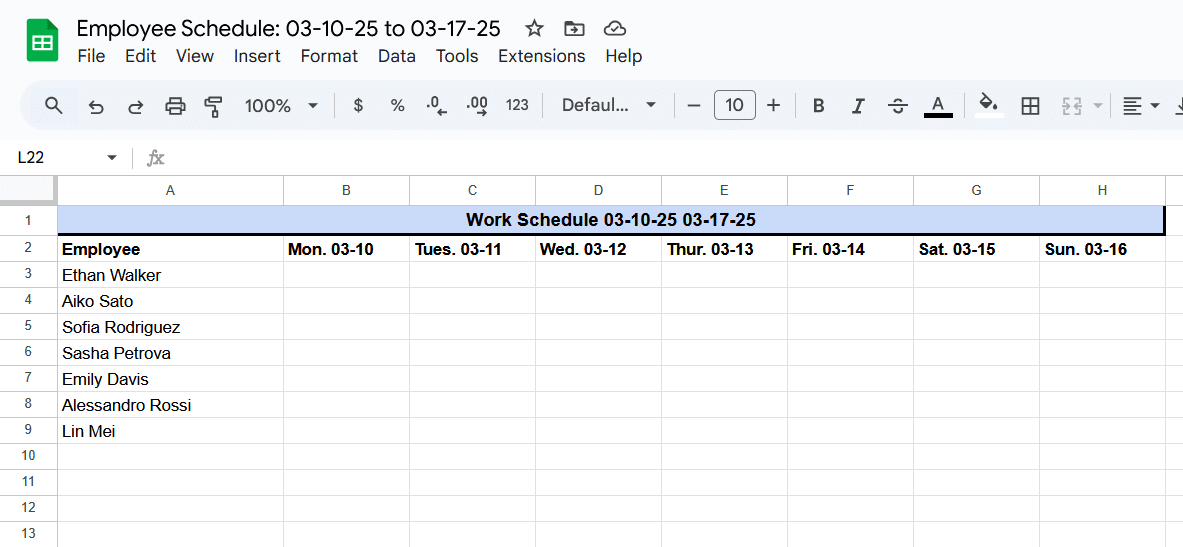This screenshot has height=547, width=1183.
Task: Open the Name box dropdown arrow
Action: pos(112,158)
